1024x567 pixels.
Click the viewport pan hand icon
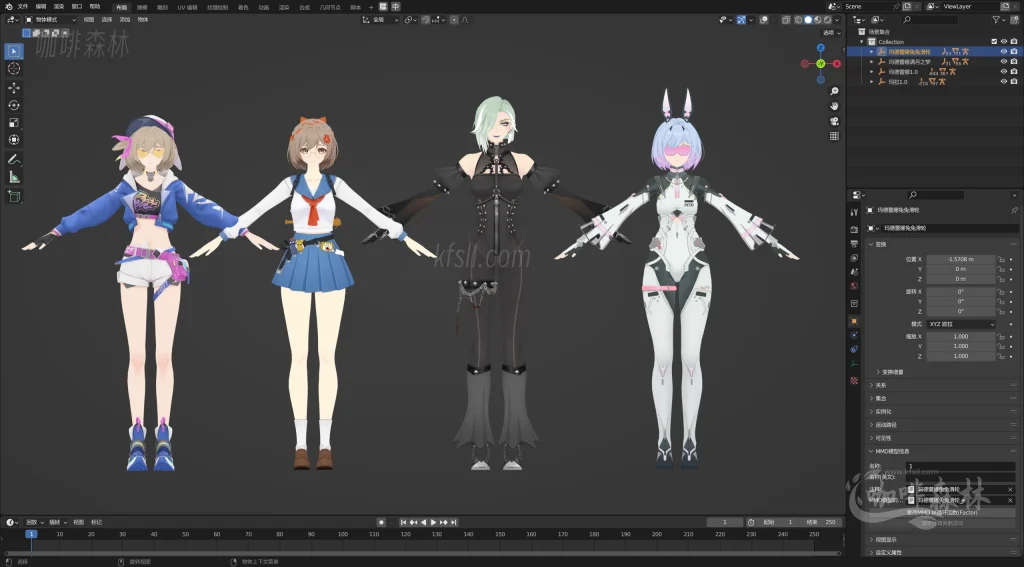834,106
